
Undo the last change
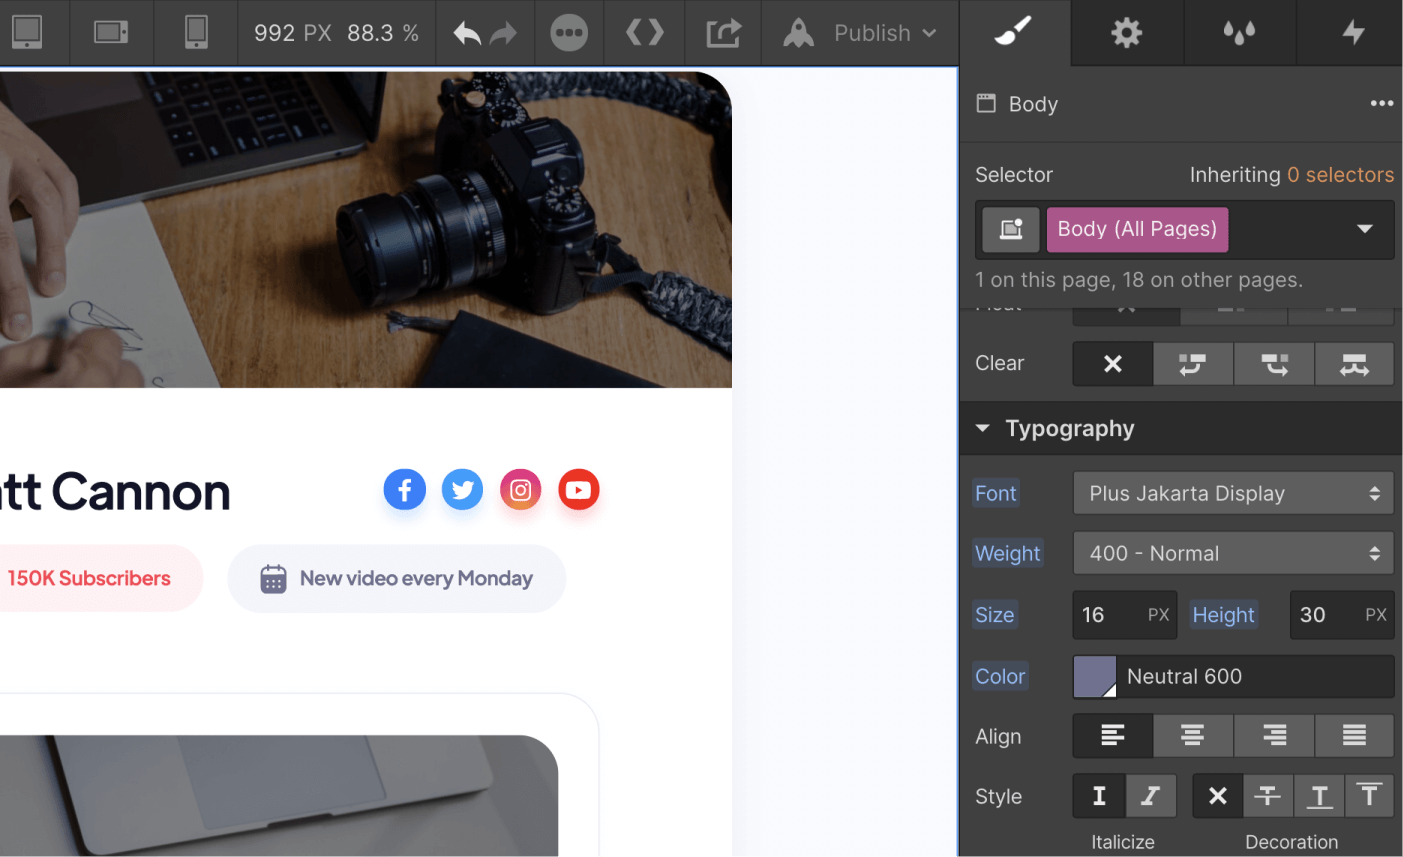coord(467,33)
